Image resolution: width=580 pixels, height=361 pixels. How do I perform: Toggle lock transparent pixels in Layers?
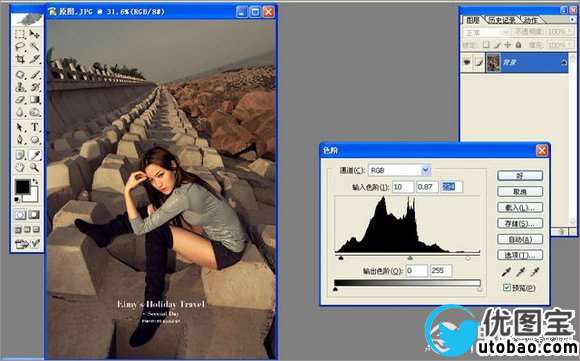click(486, 45)
